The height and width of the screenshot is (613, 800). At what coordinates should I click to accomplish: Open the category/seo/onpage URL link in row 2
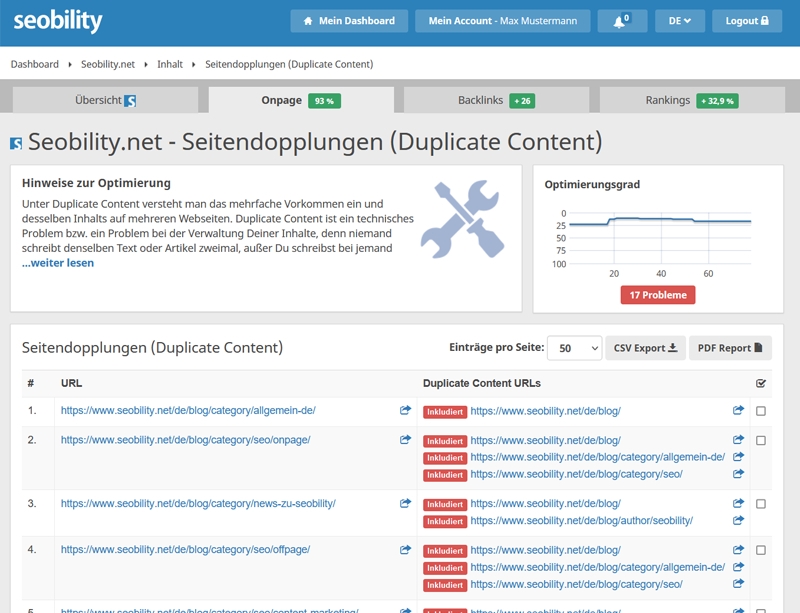click(x=186, y=440)
